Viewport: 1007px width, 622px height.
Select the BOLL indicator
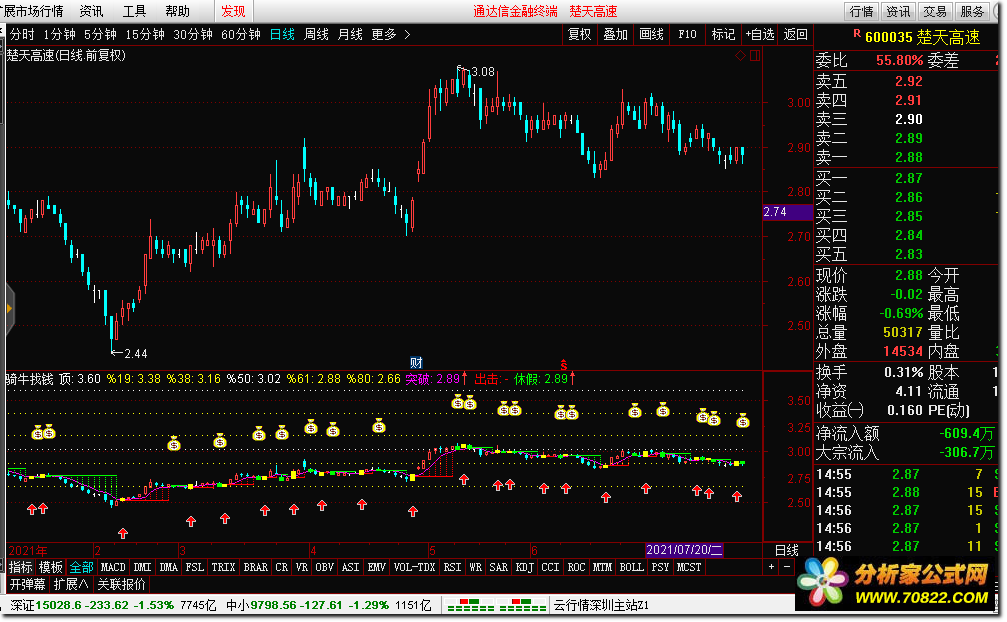(631, 567)
